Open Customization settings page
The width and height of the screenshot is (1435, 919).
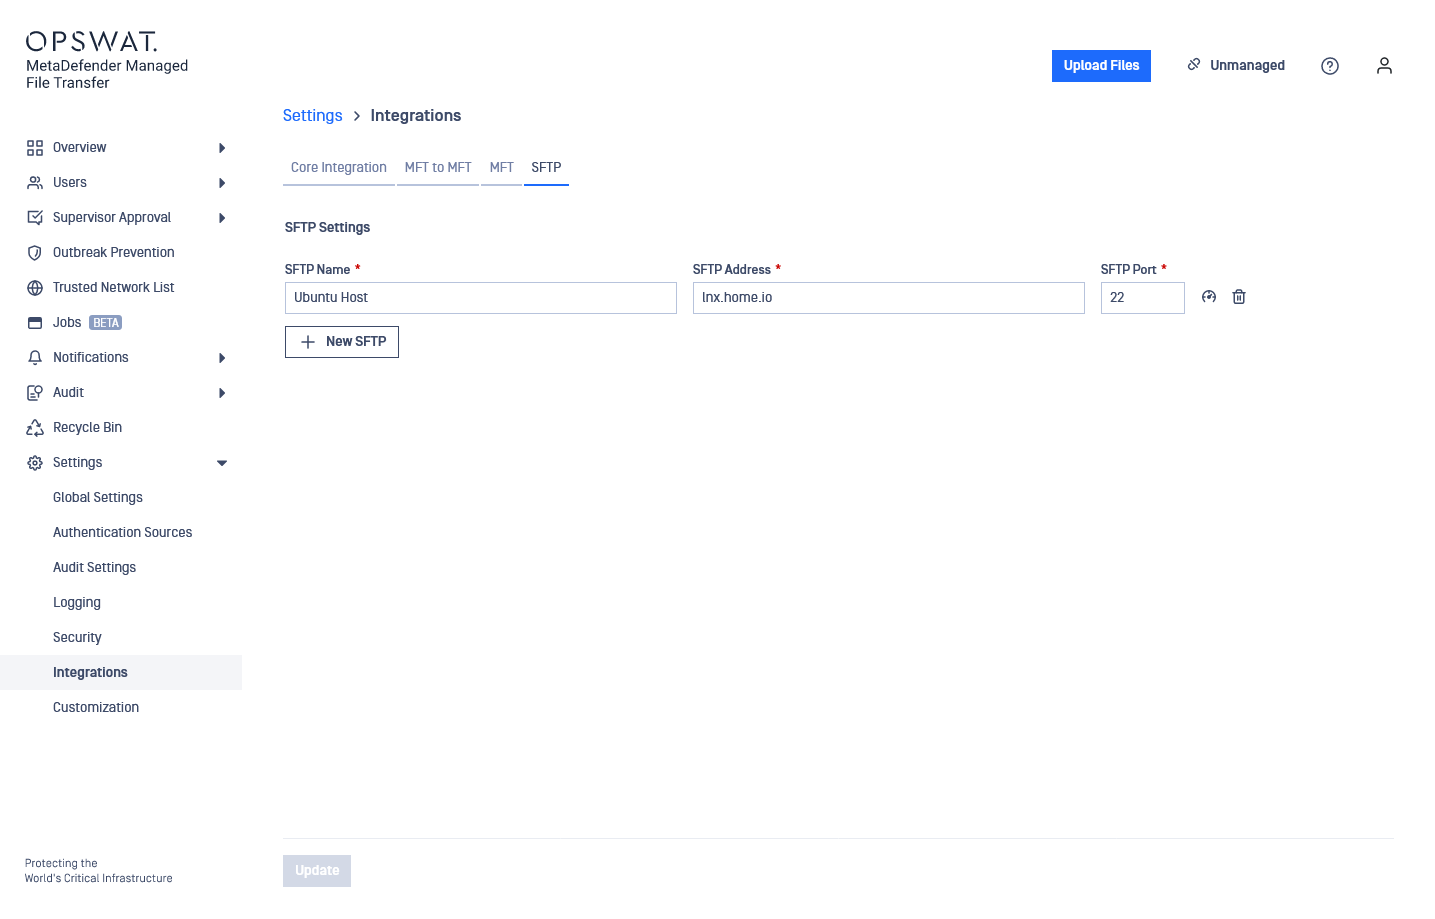[x=96, y=708]
